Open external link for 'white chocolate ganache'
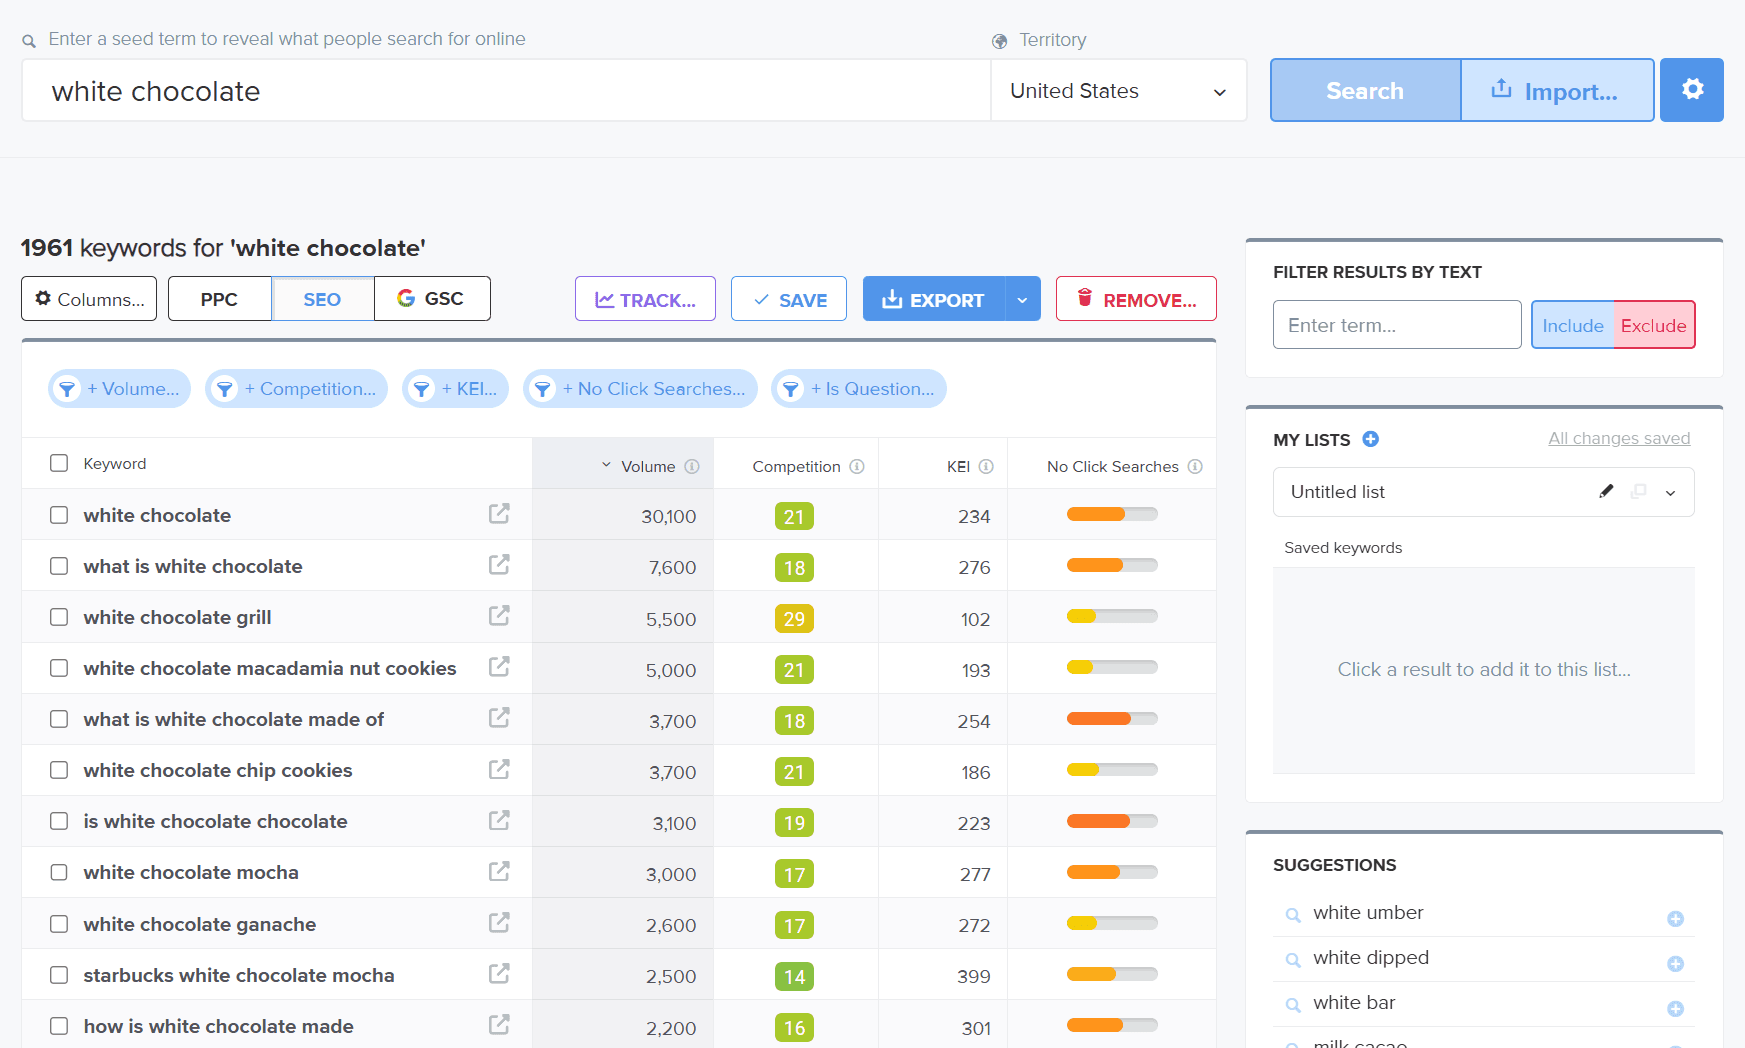This screenshot has height=1048, width=1745. click(x=499, y=923)
